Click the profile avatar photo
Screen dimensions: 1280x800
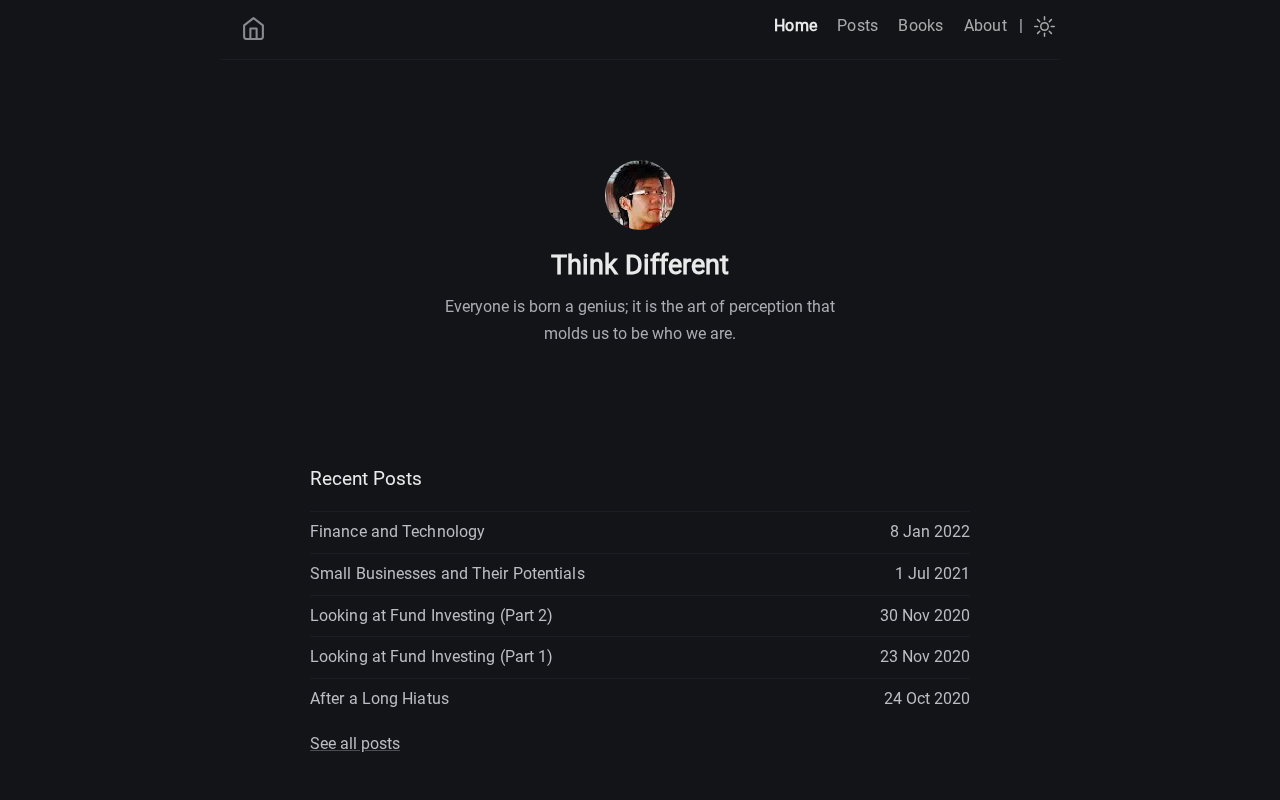(x=640, y=195)
